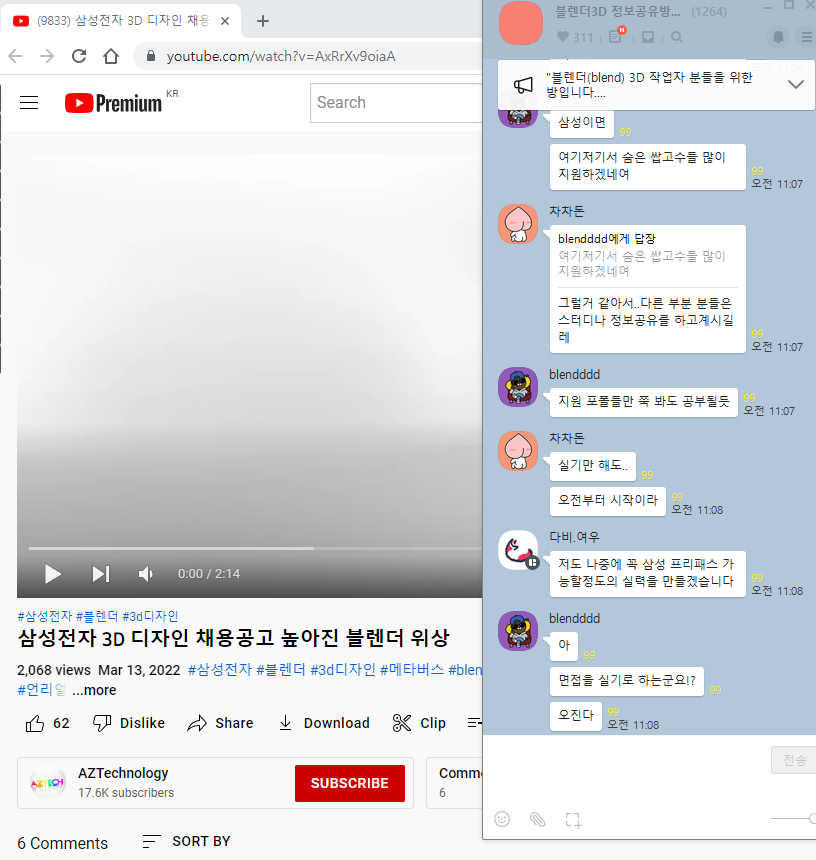This screenshot has width=816, height=860.
Task: Select message '지원 포폴들만 쭉 봐도 공부될듯'
Action: [x=644, y=401]
